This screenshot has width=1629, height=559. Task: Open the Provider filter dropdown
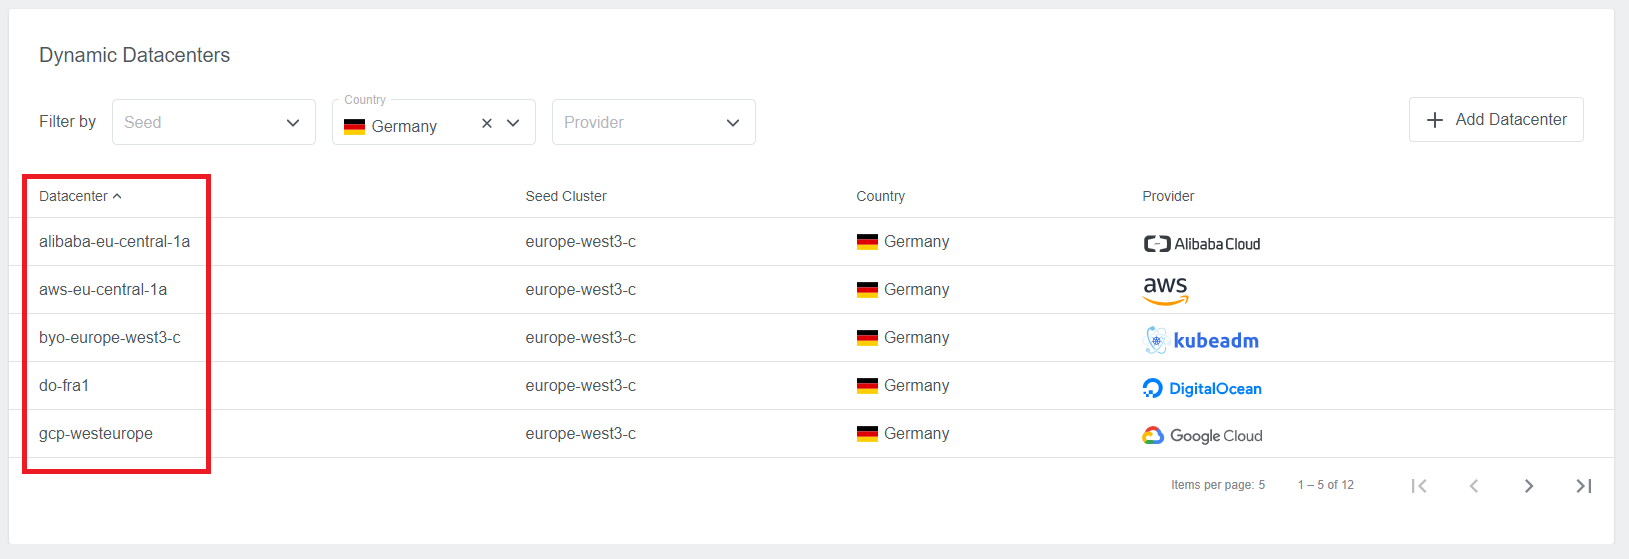pyautogui.click(x=653, y=122)
